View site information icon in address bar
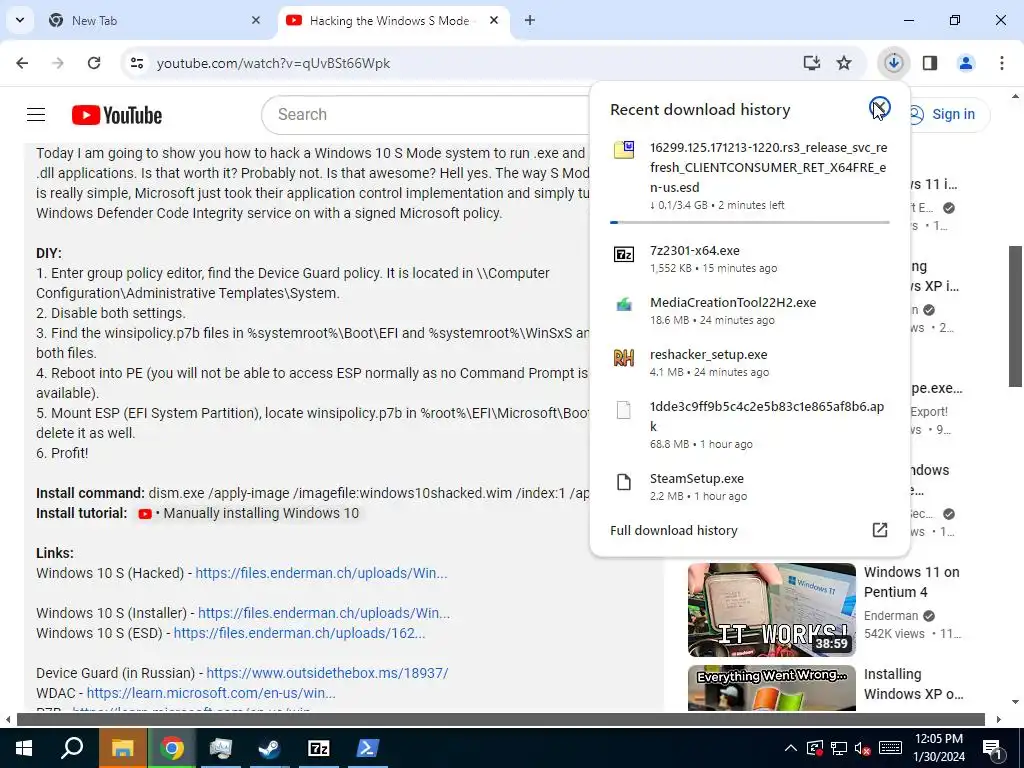The height and width of the screenshot is (768, 1024). coord(136,63)
